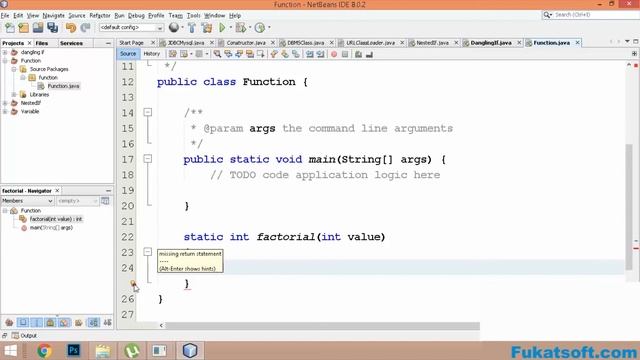
Task: Expand the Variable project node
Action: click(5, 111)
